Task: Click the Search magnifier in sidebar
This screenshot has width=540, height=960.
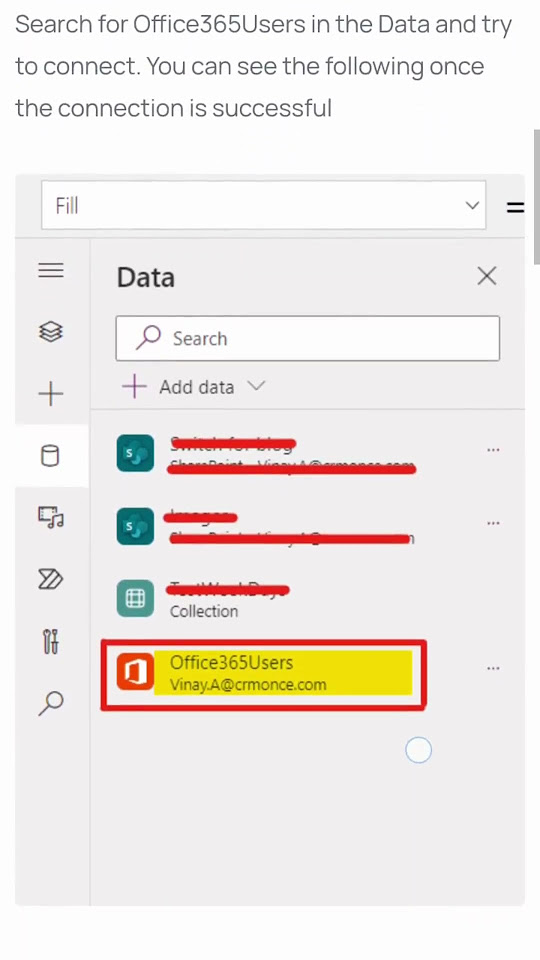Action: click(51, 703)
